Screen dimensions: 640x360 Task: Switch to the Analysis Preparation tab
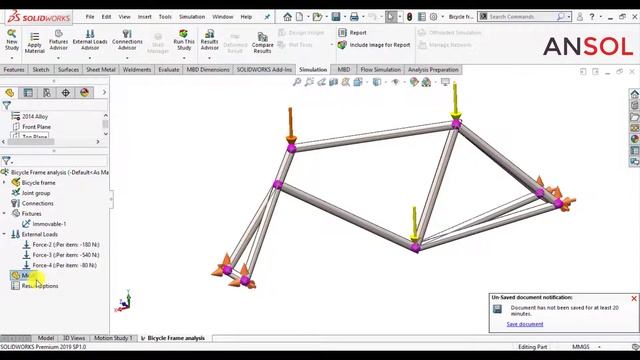433,70
